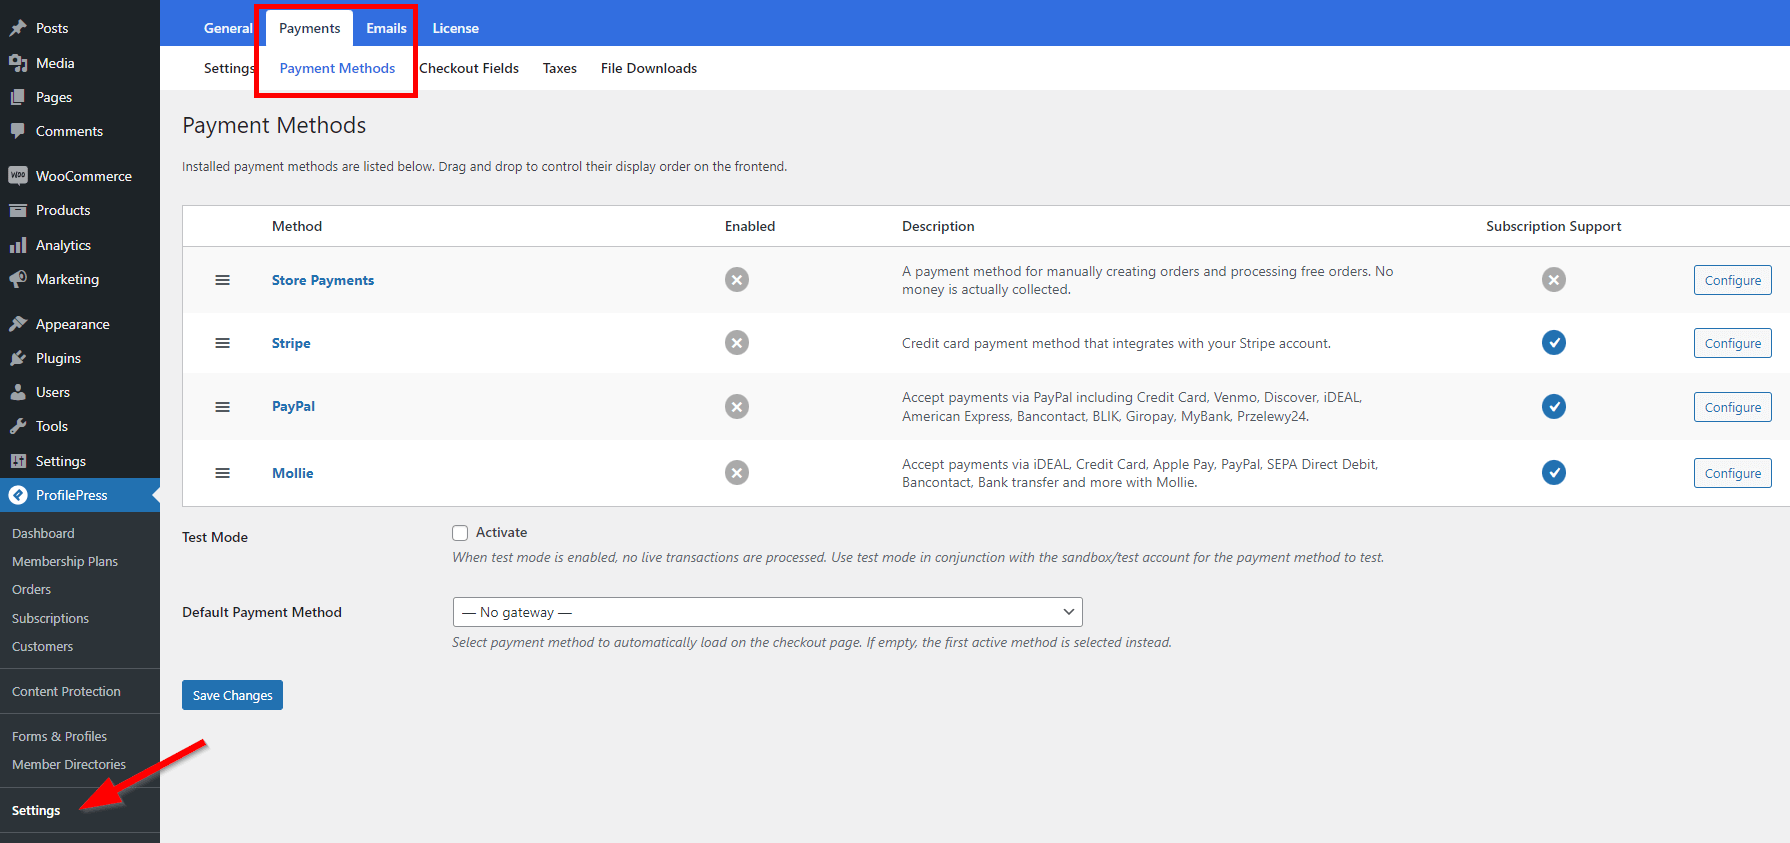
Task: Open the Store Payments method link
Action: click(323, 280)
